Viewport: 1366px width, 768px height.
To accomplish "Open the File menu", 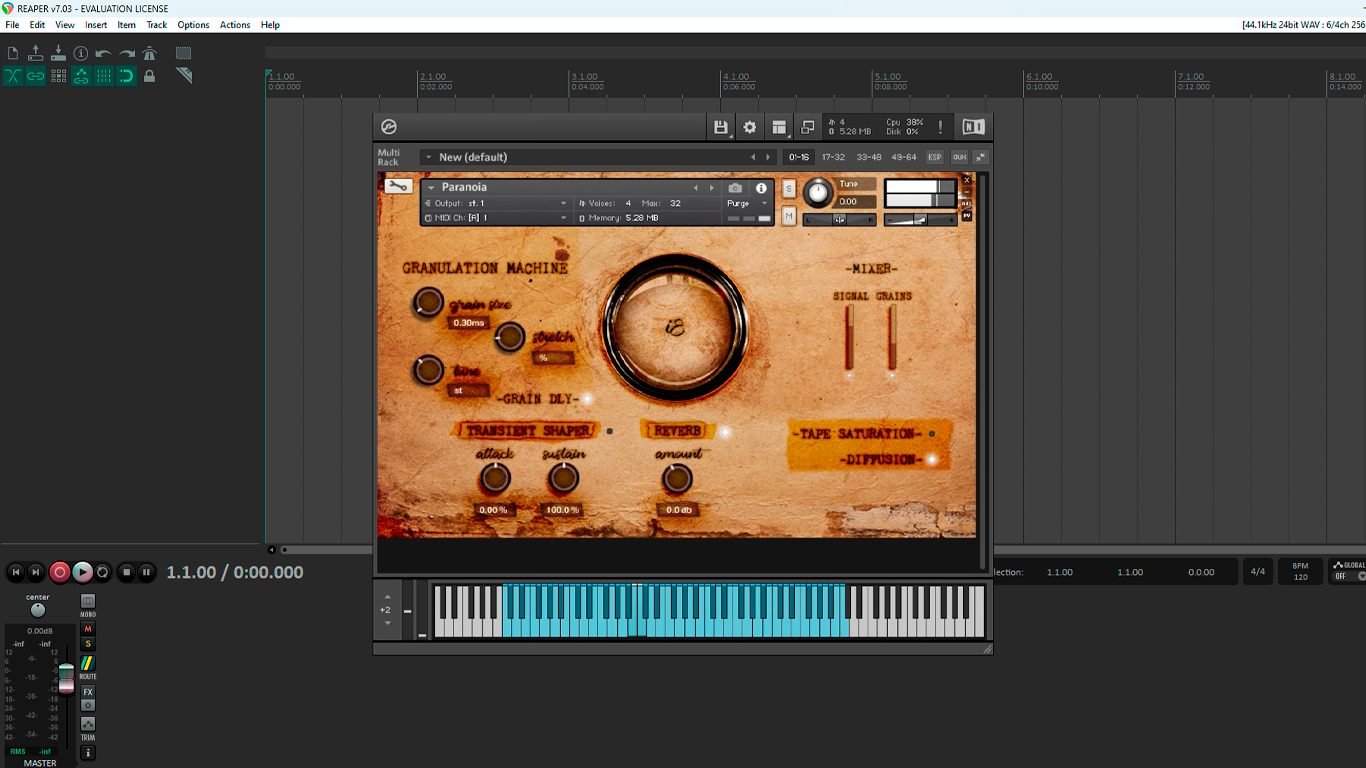I will coord(12,25).
